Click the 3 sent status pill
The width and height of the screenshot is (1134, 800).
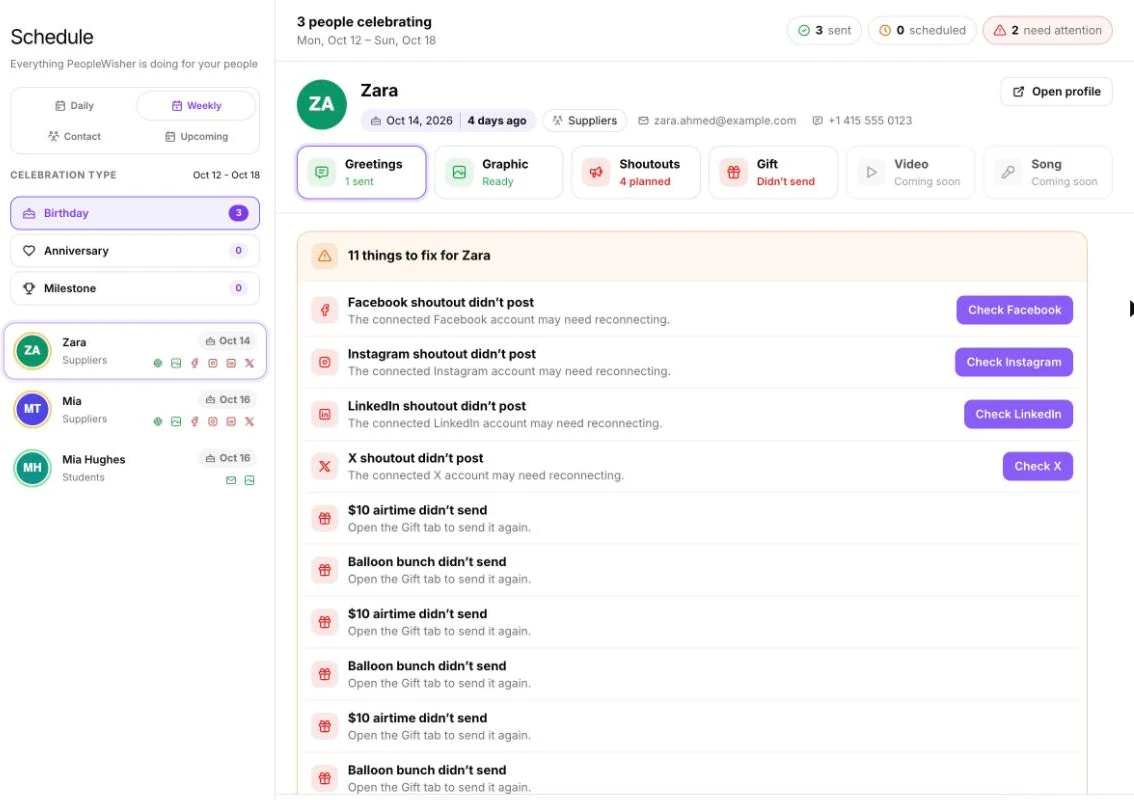click(824, 30)
